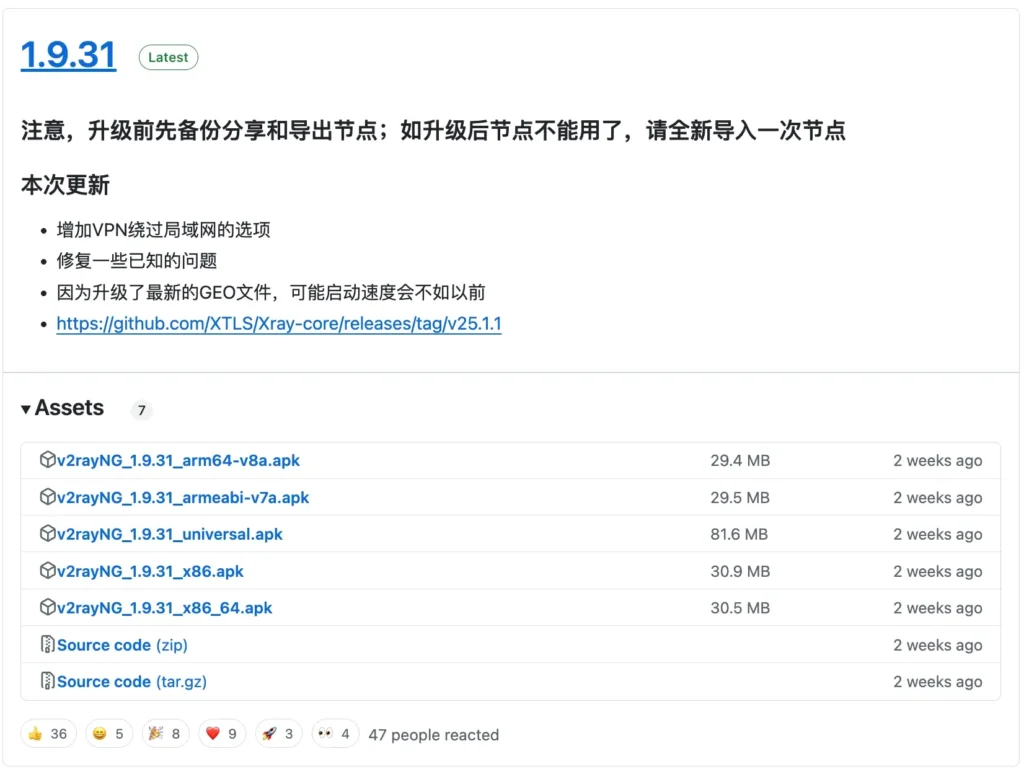The height and width of the screenshot is (772, 1024).
Task: Download v2rayNG_1.9.31_x86_64.apk
Action: click(165, 608)
